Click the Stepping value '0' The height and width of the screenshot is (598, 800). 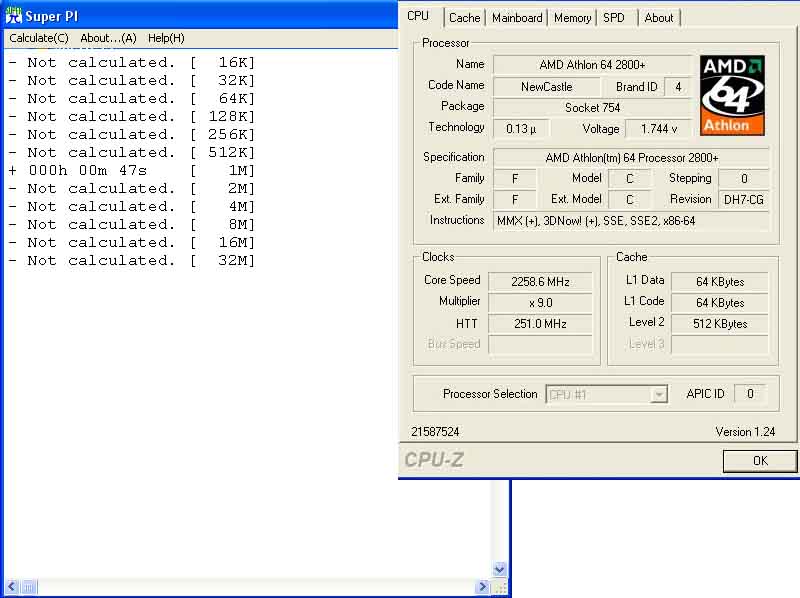[743, 179]
